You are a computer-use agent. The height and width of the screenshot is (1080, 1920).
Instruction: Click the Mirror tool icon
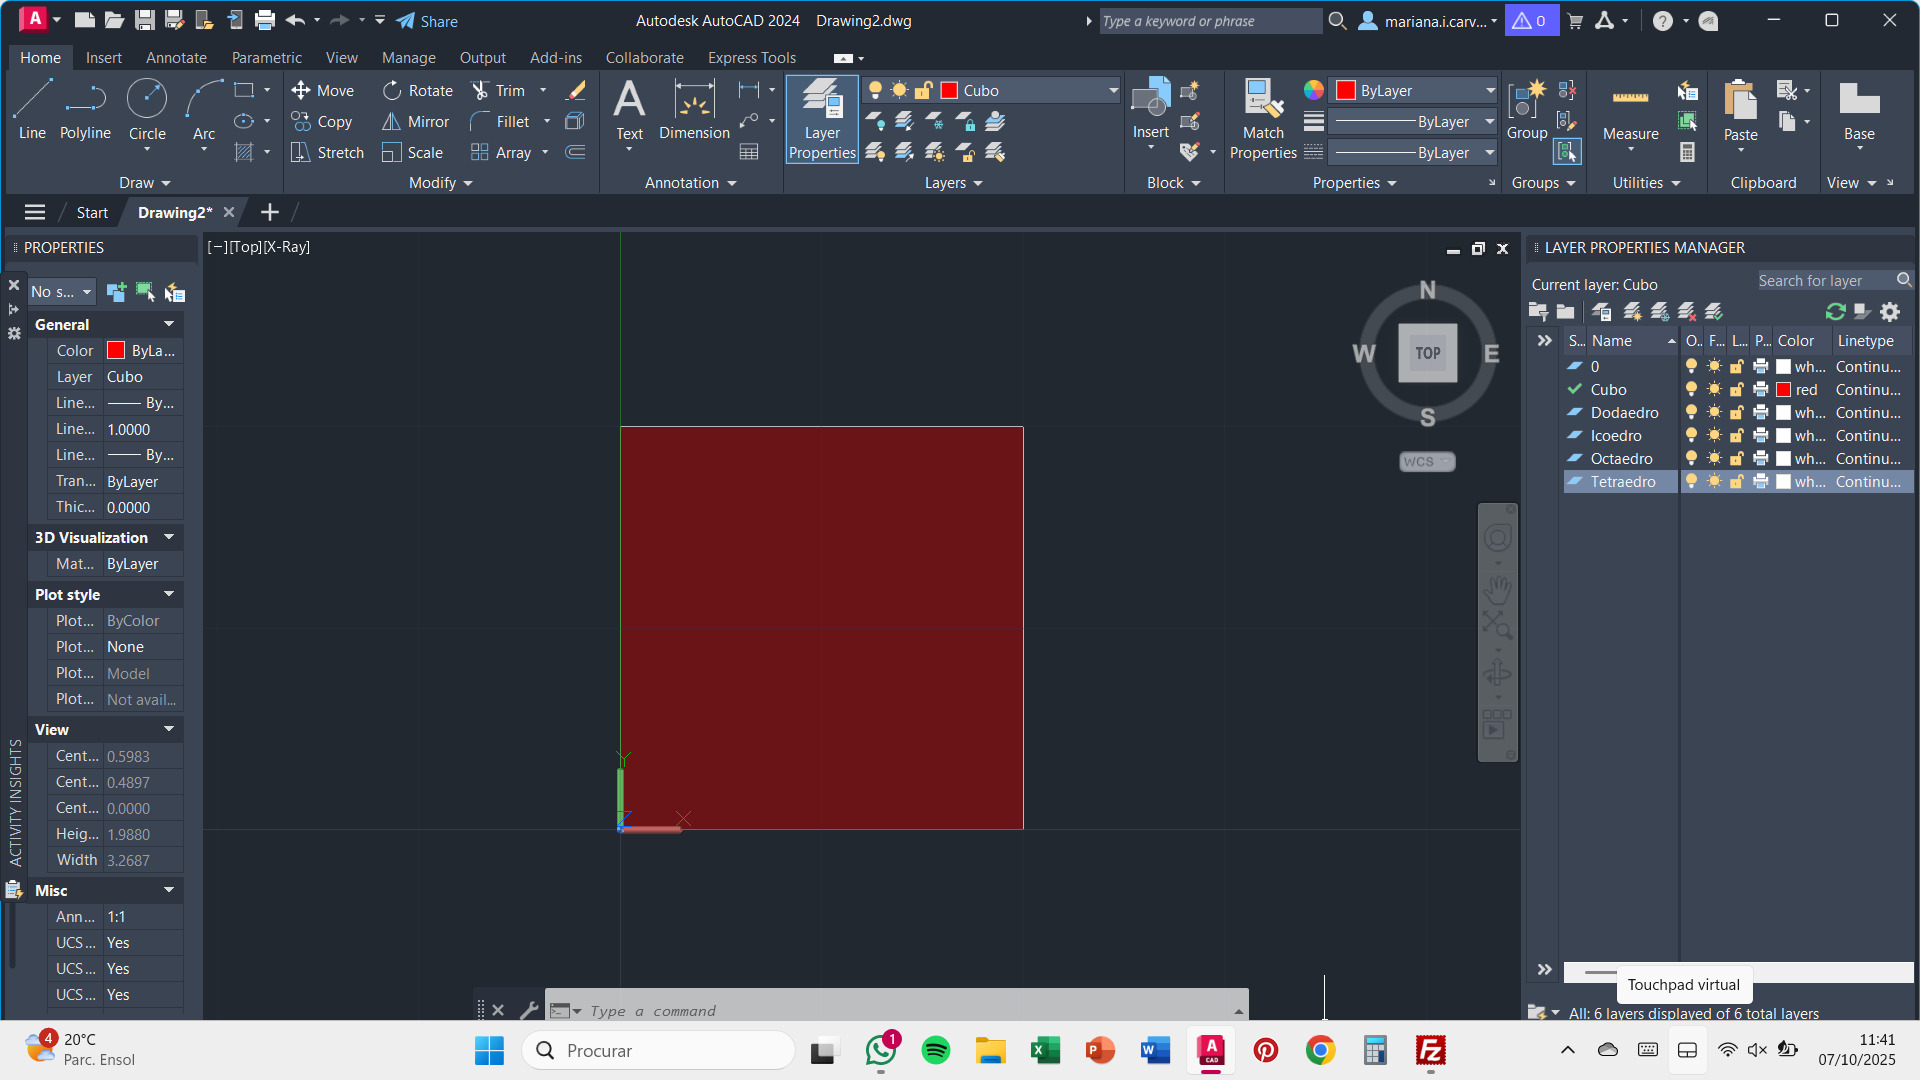click(x=391, y=122)
